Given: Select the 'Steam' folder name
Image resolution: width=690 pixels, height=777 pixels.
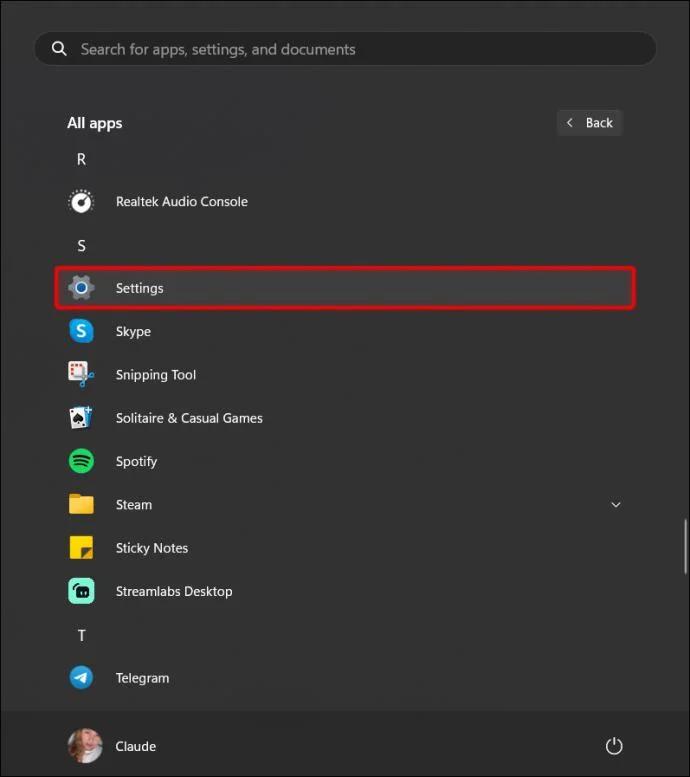Looking at the screenshot, I should 134,504.
